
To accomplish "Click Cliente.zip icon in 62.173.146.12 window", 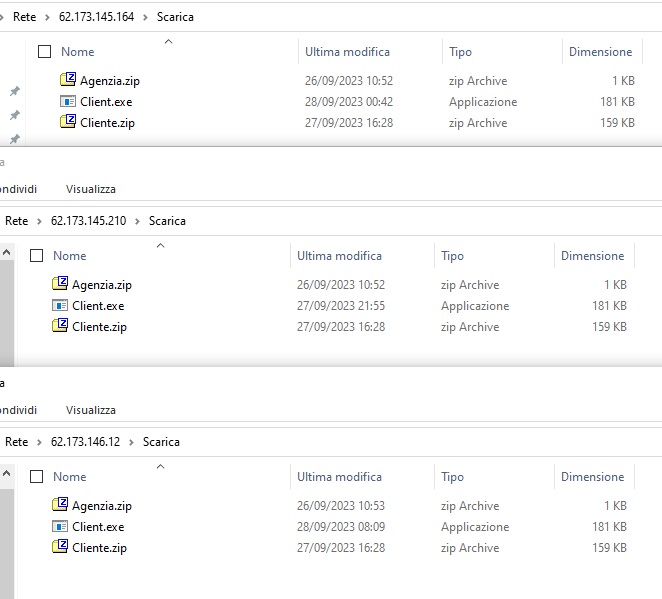I will (60, 547).
